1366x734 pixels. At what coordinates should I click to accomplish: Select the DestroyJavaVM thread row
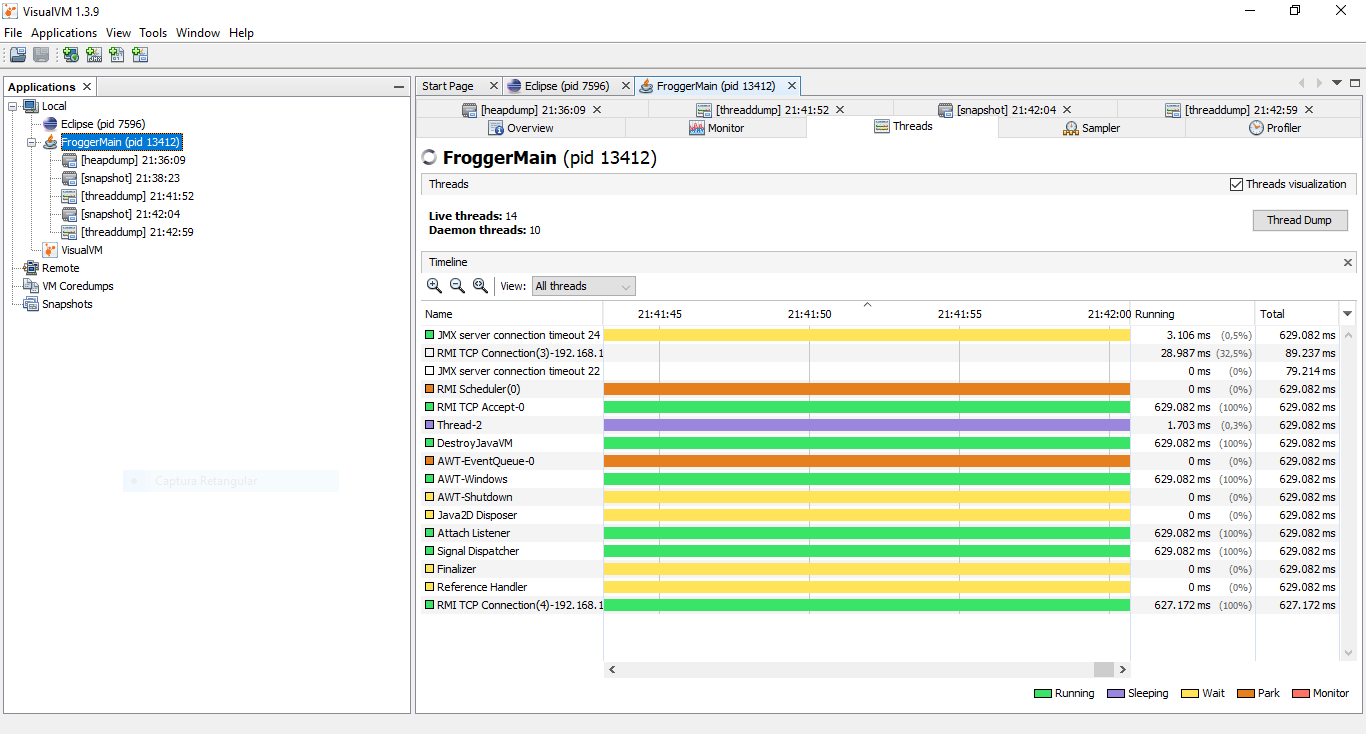[x=880, y=443]
